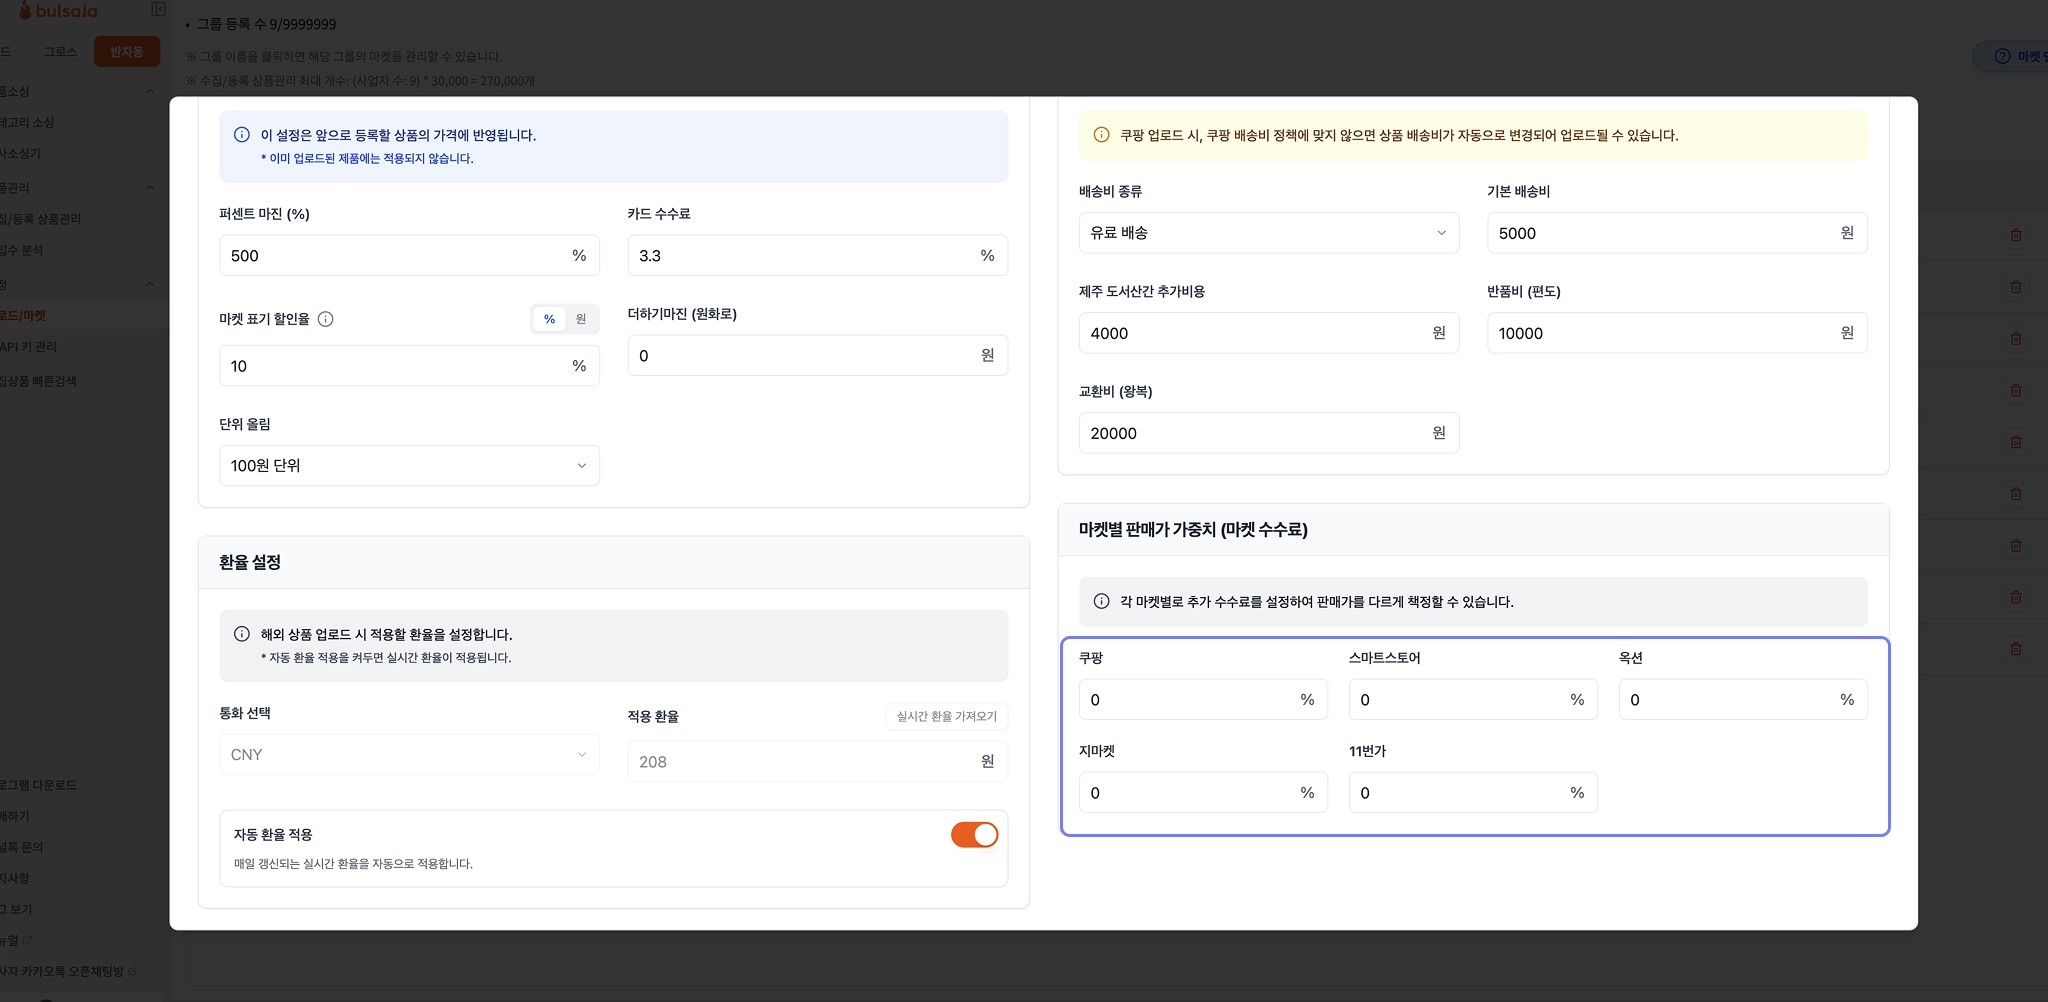Click the 소싱기 sidebar item

[x=20, y=154]
